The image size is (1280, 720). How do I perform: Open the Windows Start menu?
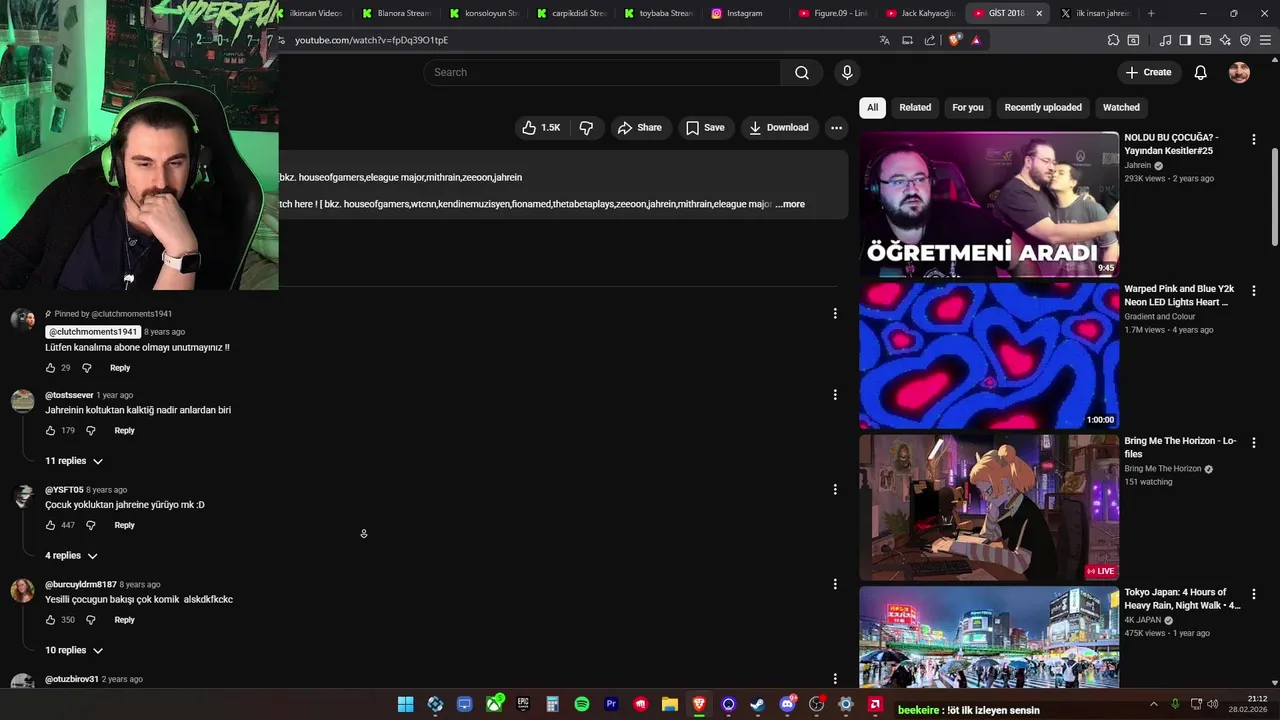tap(405, 704)
